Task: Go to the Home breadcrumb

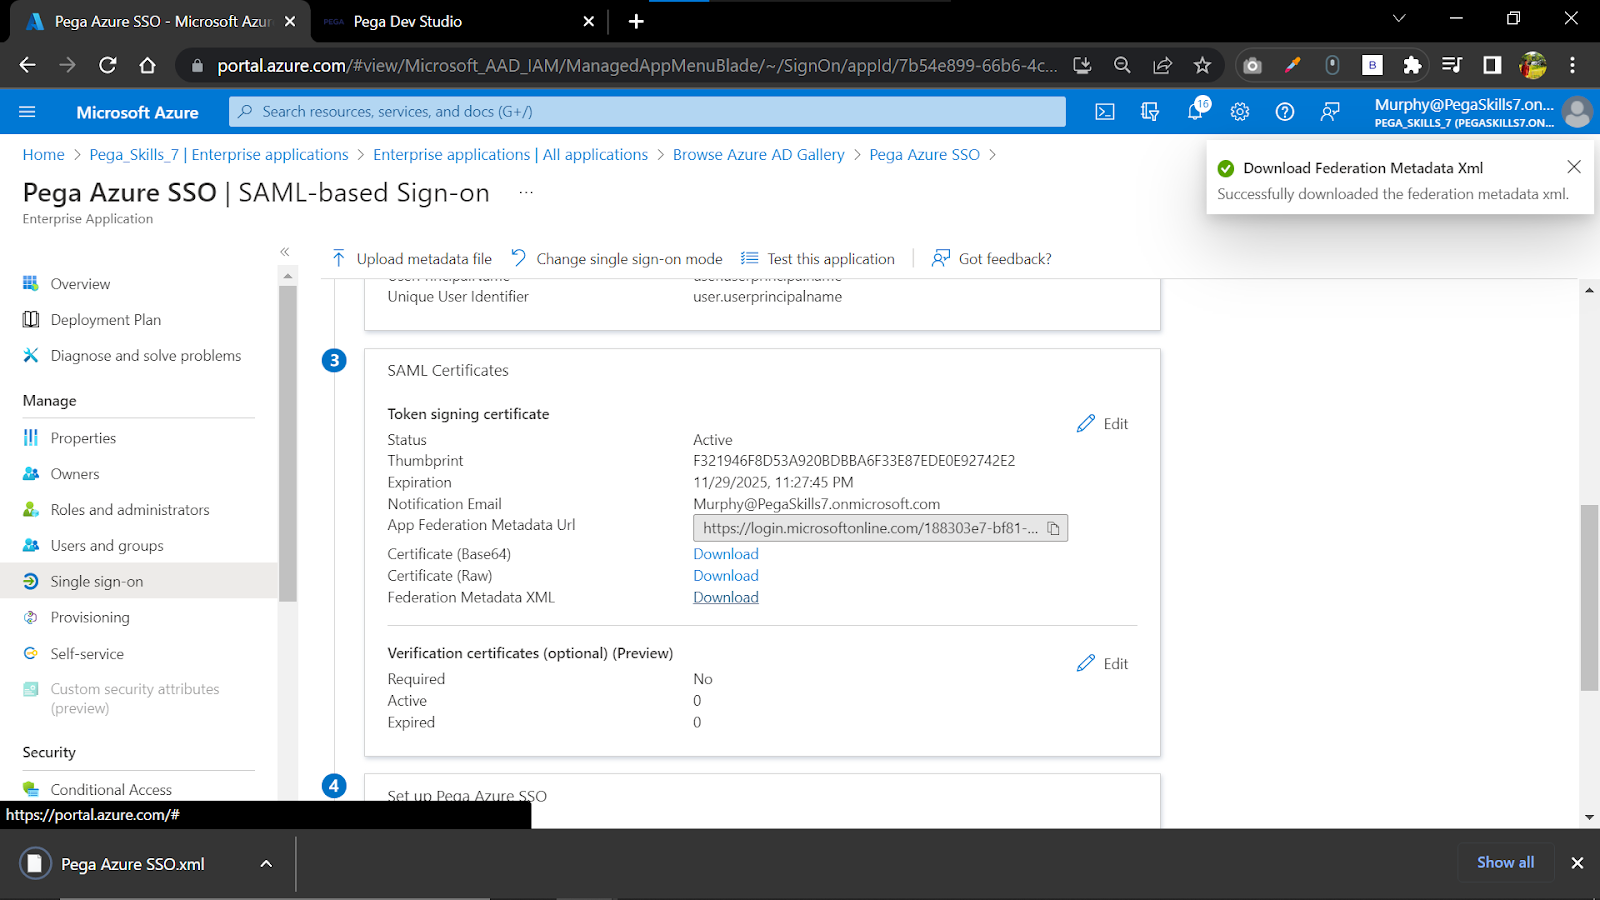Action: point(43,155)
